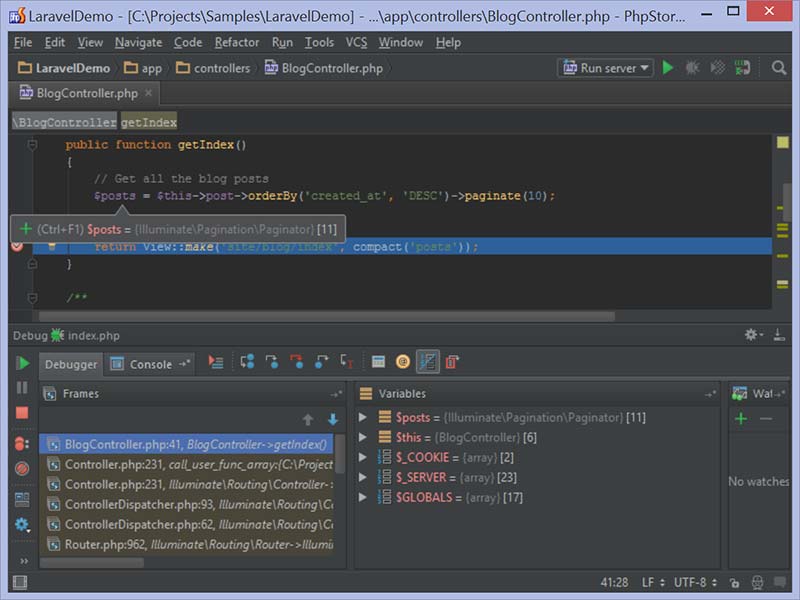Viewport: 800px width, 600px height.
Task: Run with coverage from the main toolbar
Action: [717, 67]
